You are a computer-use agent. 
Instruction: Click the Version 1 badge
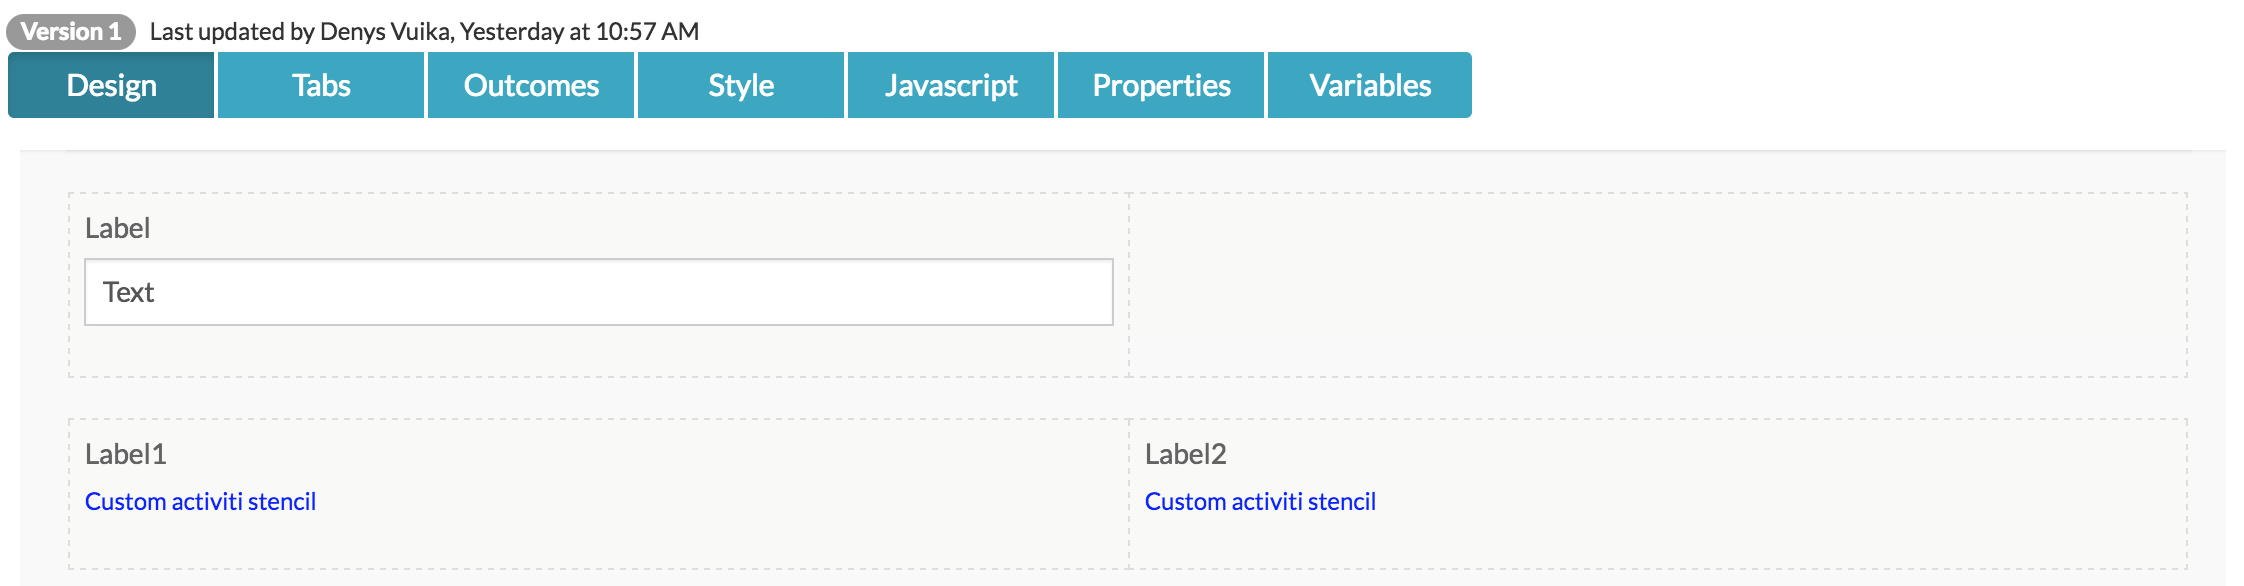point(71,32)
